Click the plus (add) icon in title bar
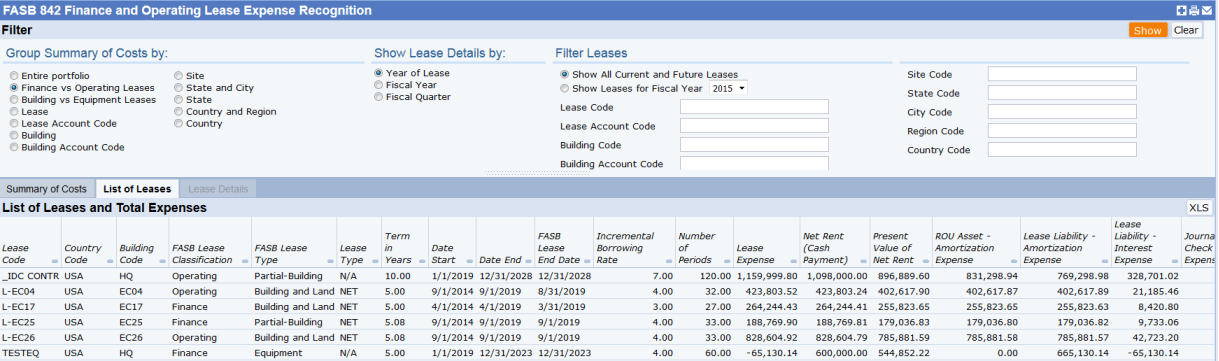Viewport: 1219px width, 361px height. click(1181, 10)
